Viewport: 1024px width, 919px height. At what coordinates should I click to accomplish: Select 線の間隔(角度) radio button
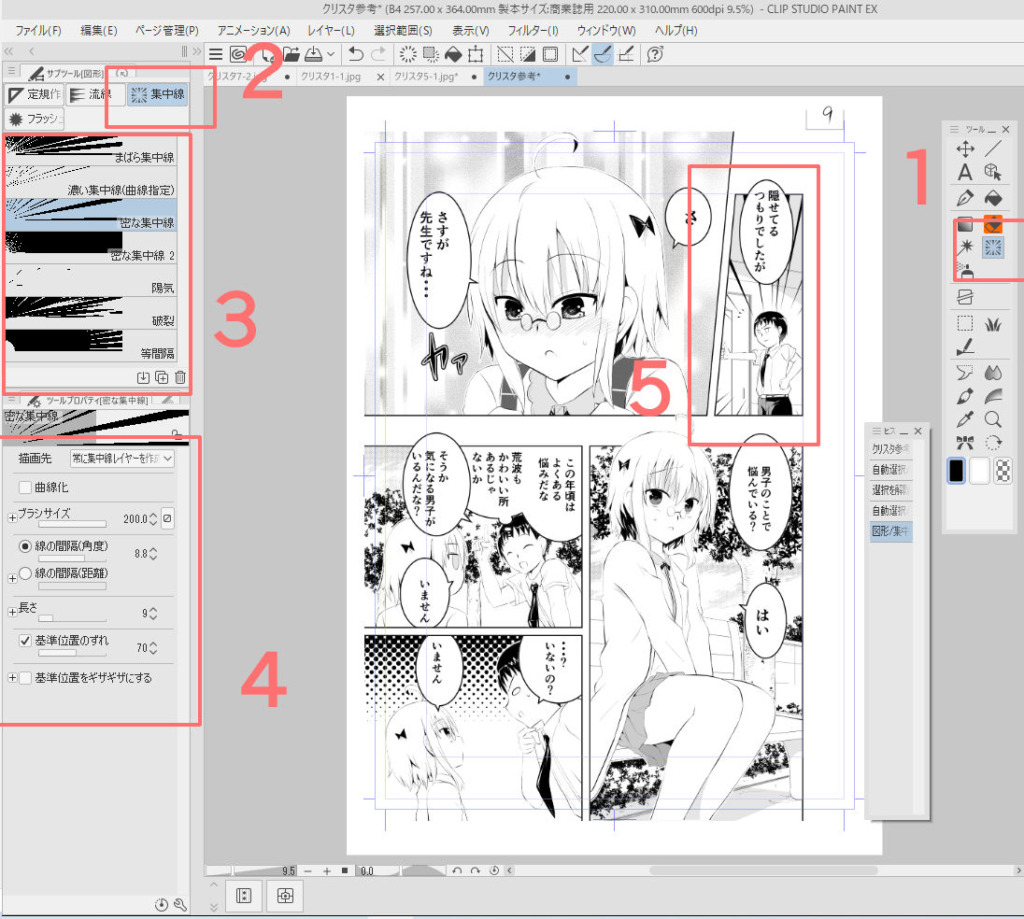[25, 546]
